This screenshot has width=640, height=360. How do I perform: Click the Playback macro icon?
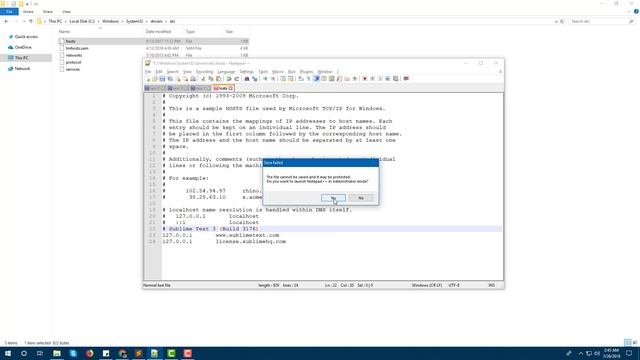380,79
